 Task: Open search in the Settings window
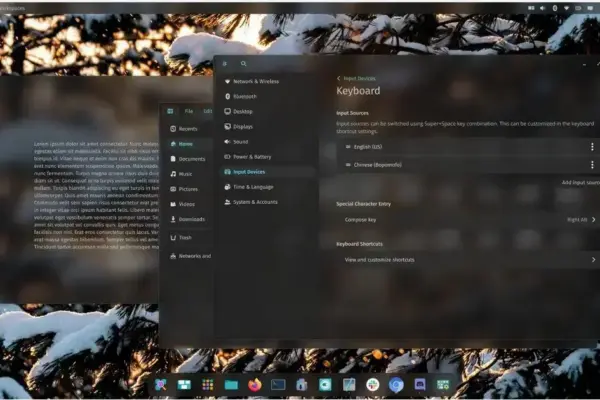(x=243, y=64)
